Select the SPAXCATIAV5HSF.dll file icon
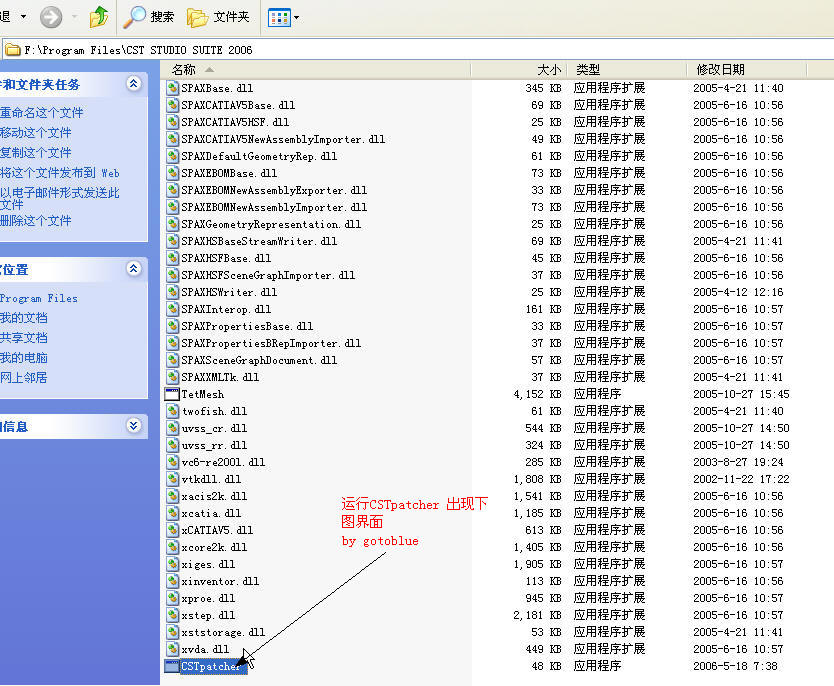 [172, 122]
